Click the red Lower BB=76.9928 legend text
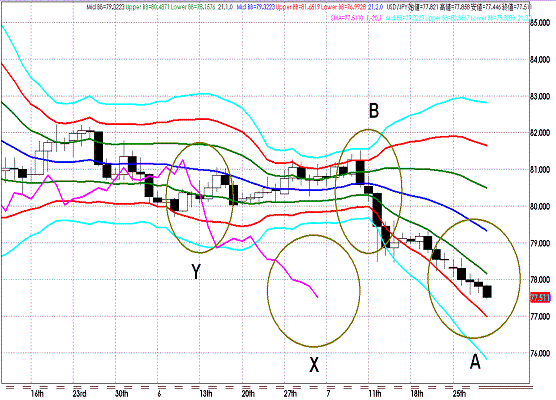 click(x=343, y=7)
